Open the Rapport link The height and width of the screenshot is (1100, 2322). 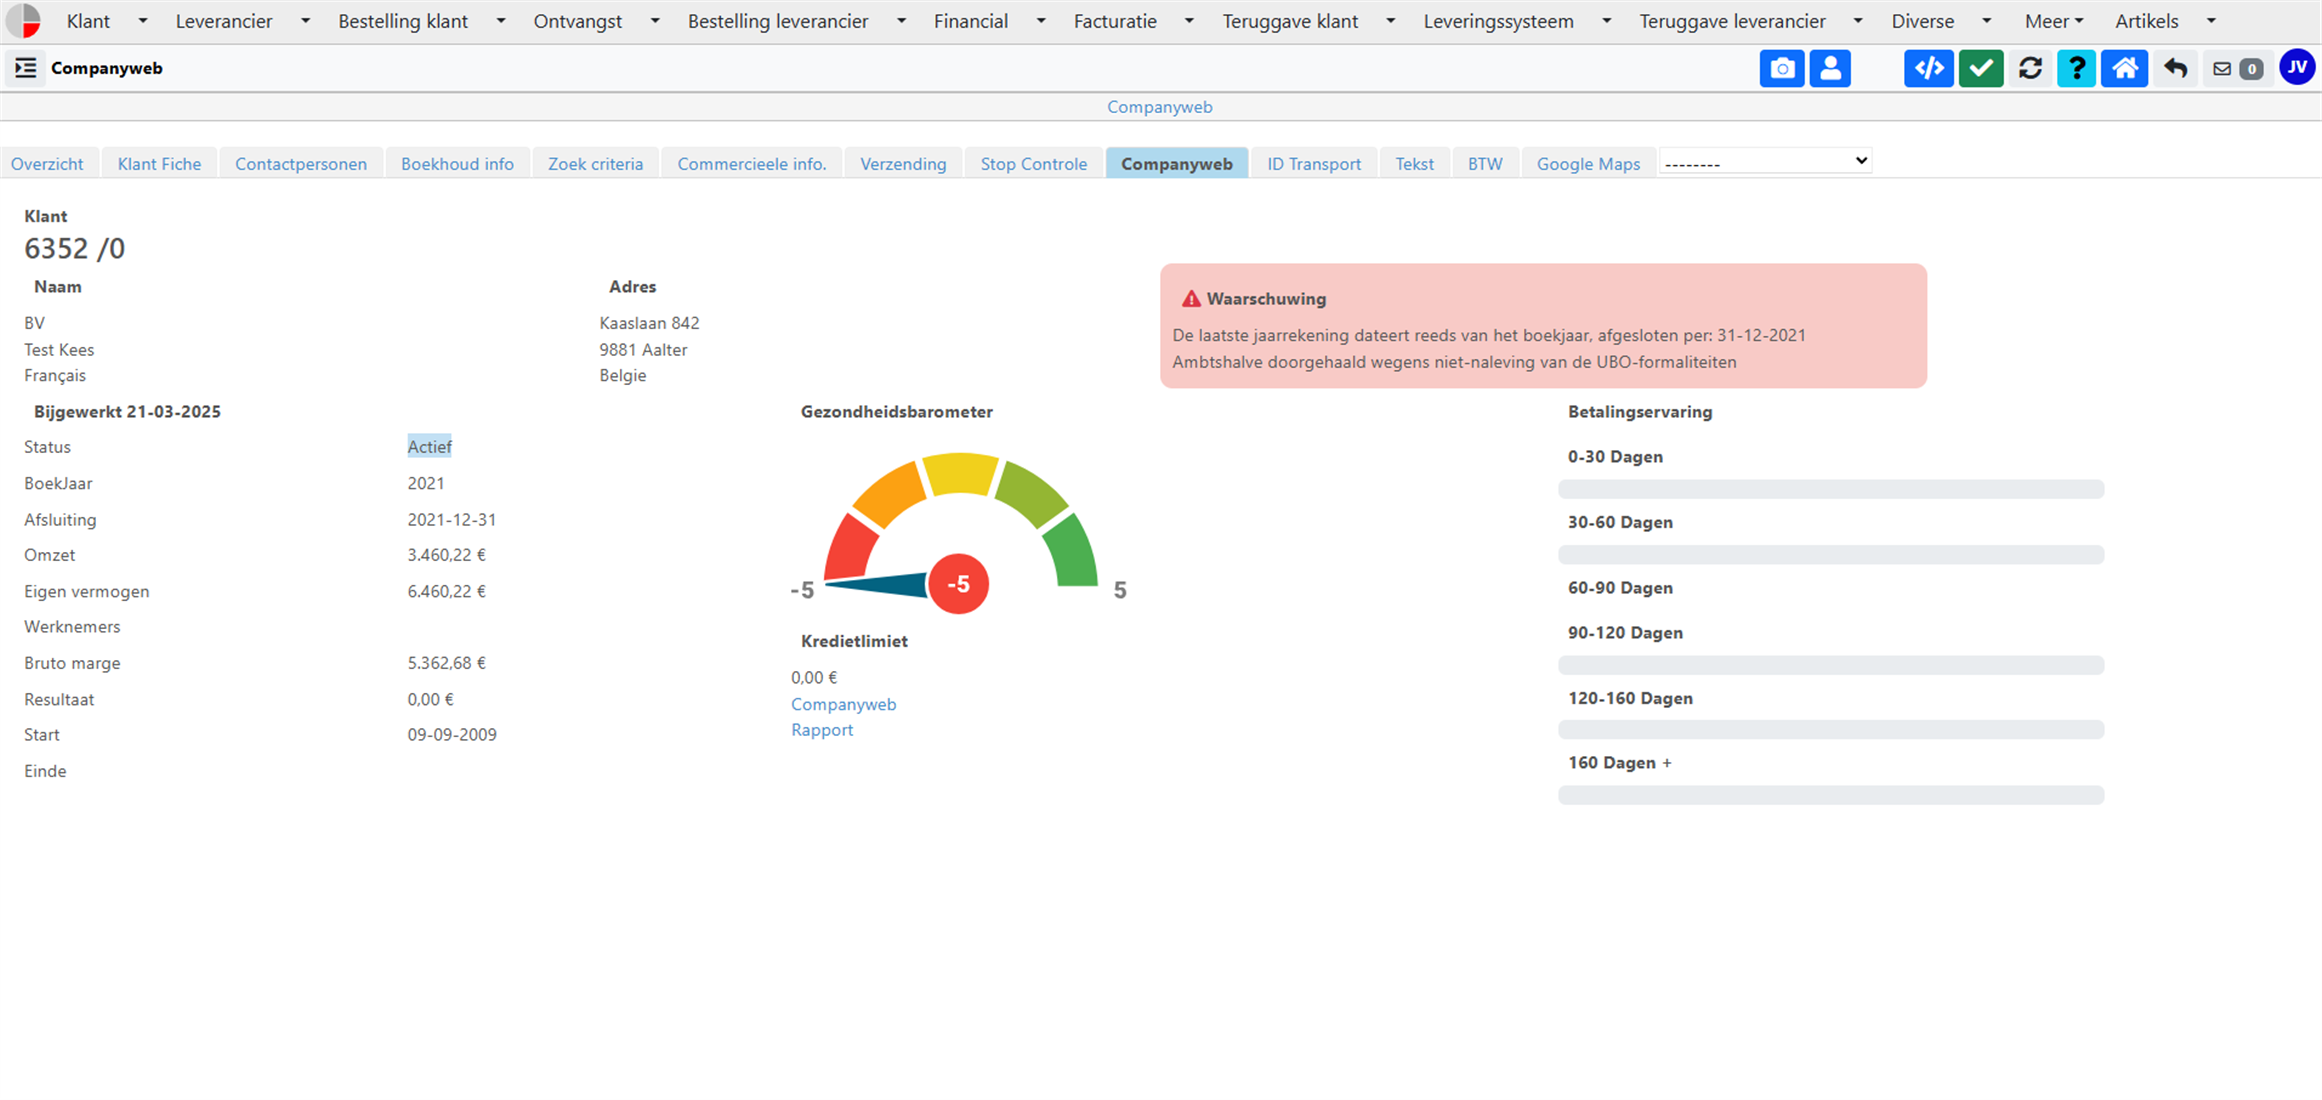[821, 730]
